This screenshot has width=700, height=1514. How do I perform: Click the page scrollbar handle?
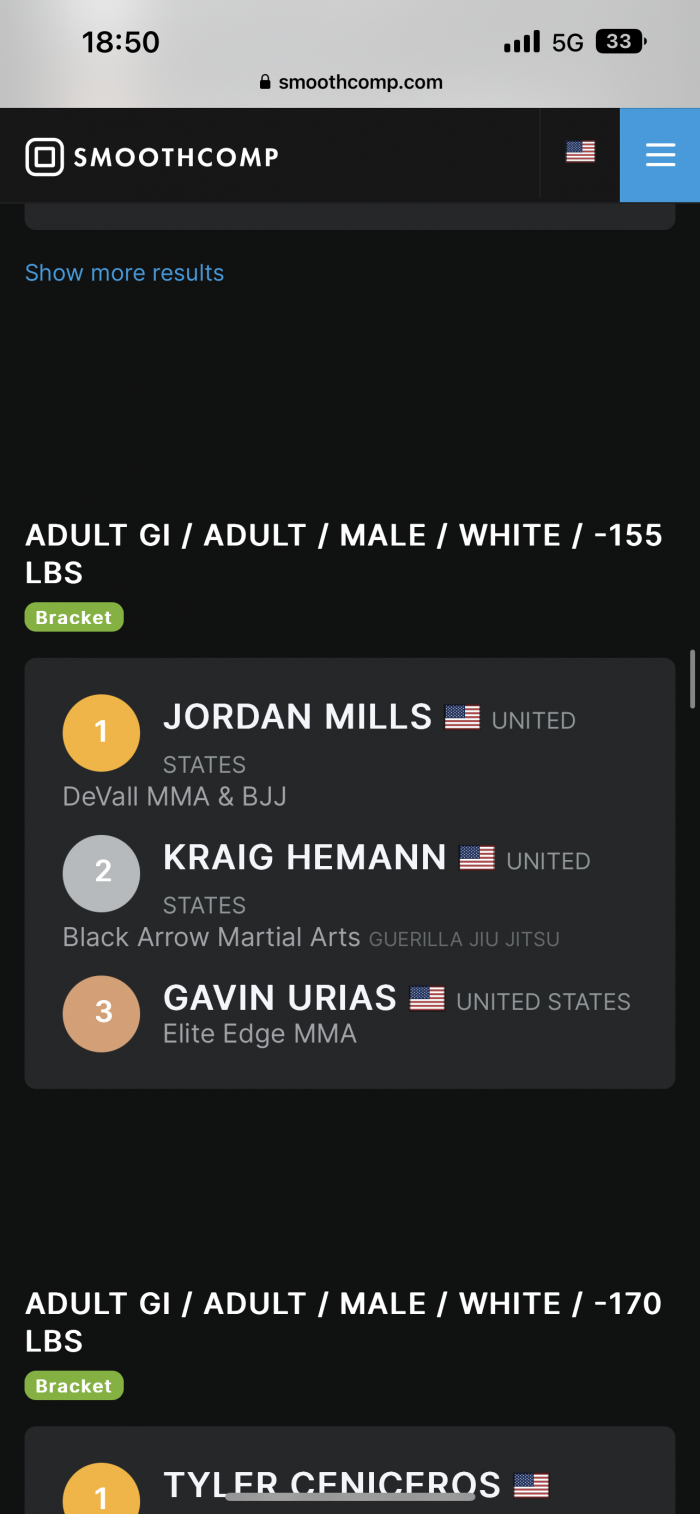692,679
